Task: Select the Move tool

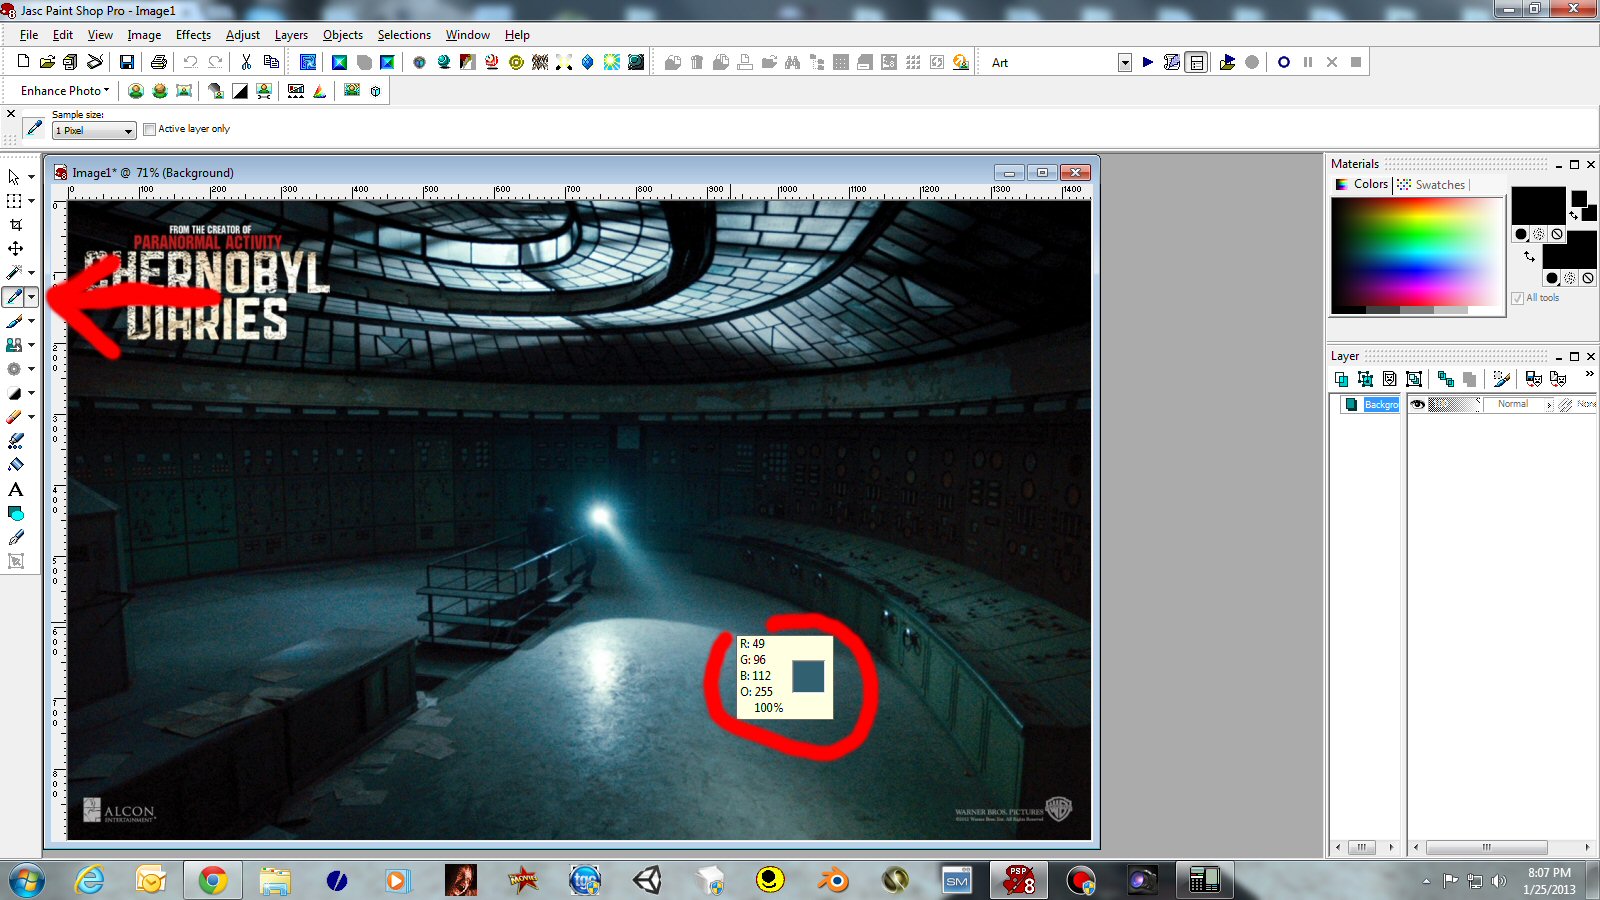Action: tap(15, 249)
